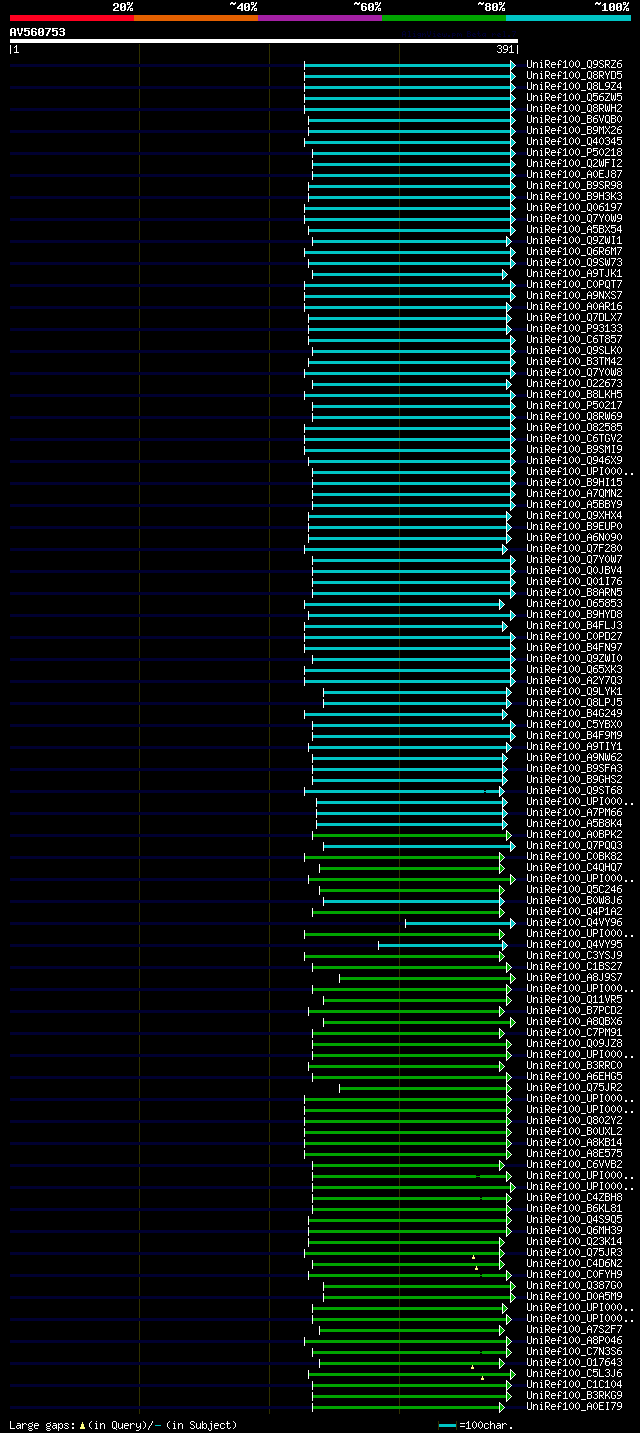Click the green ~80% identity legend segment
The height and width of the screenshot is (1433, 640).
444,18
